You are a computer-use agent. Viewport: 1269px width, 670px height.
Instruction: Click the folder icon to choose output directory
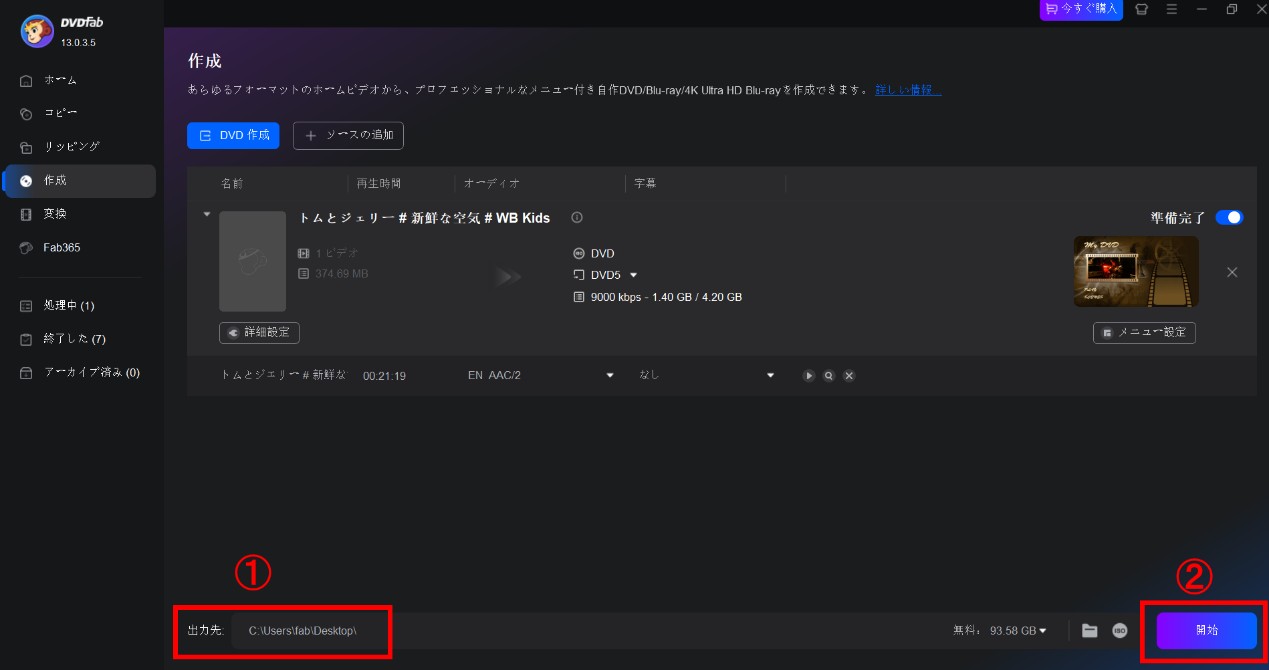click(x=1090, y=631)
